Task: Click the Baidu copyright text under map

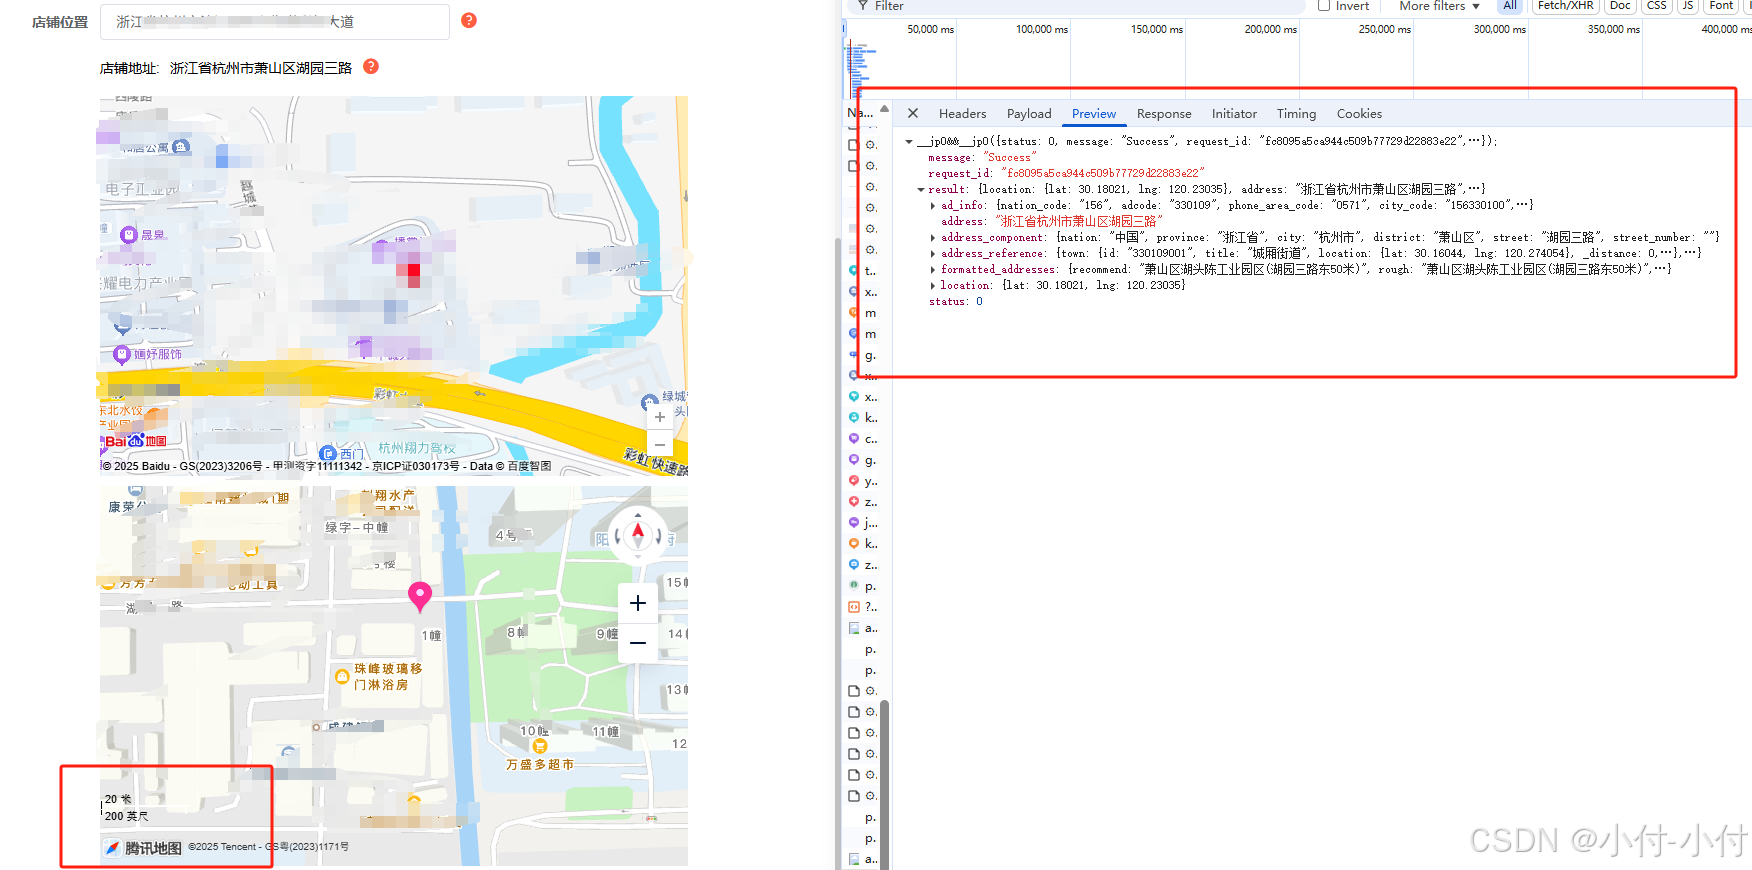Action: [326, 466]
